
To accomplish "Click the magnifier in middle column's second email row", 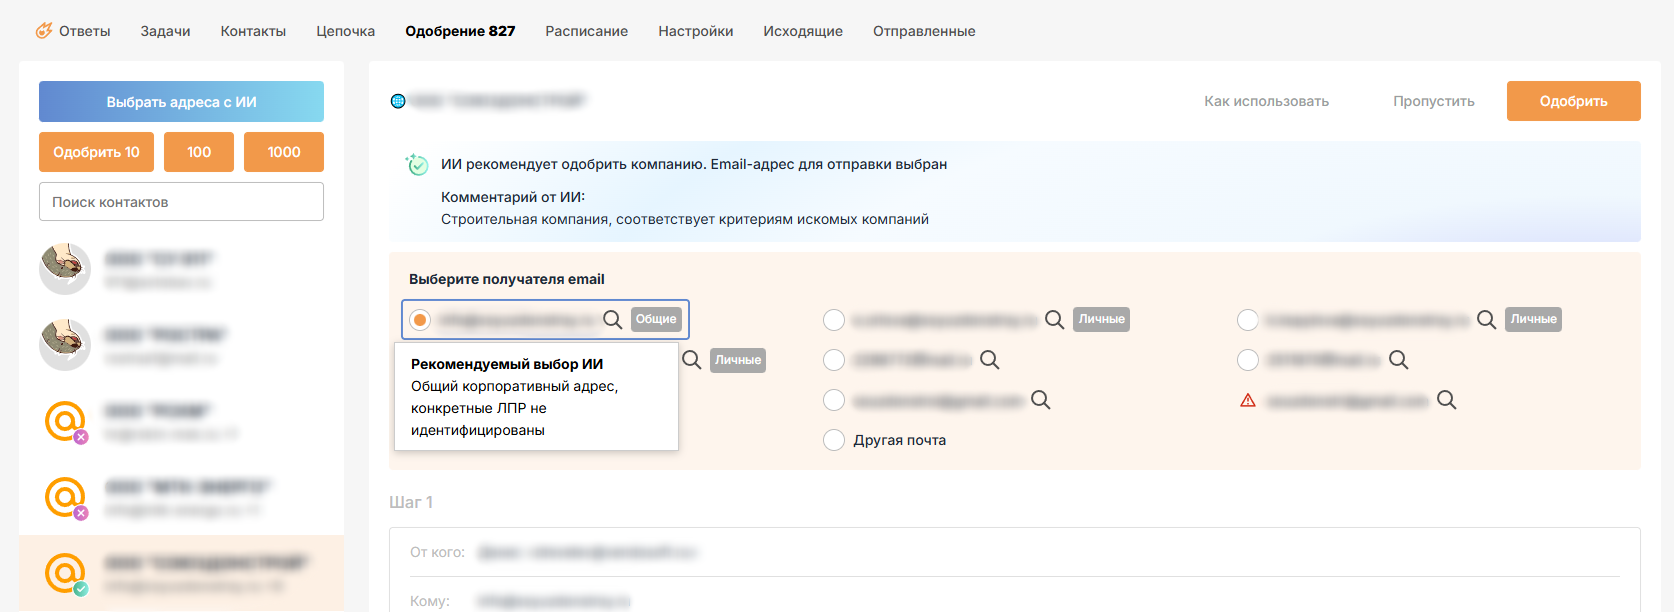I will 989,359.
